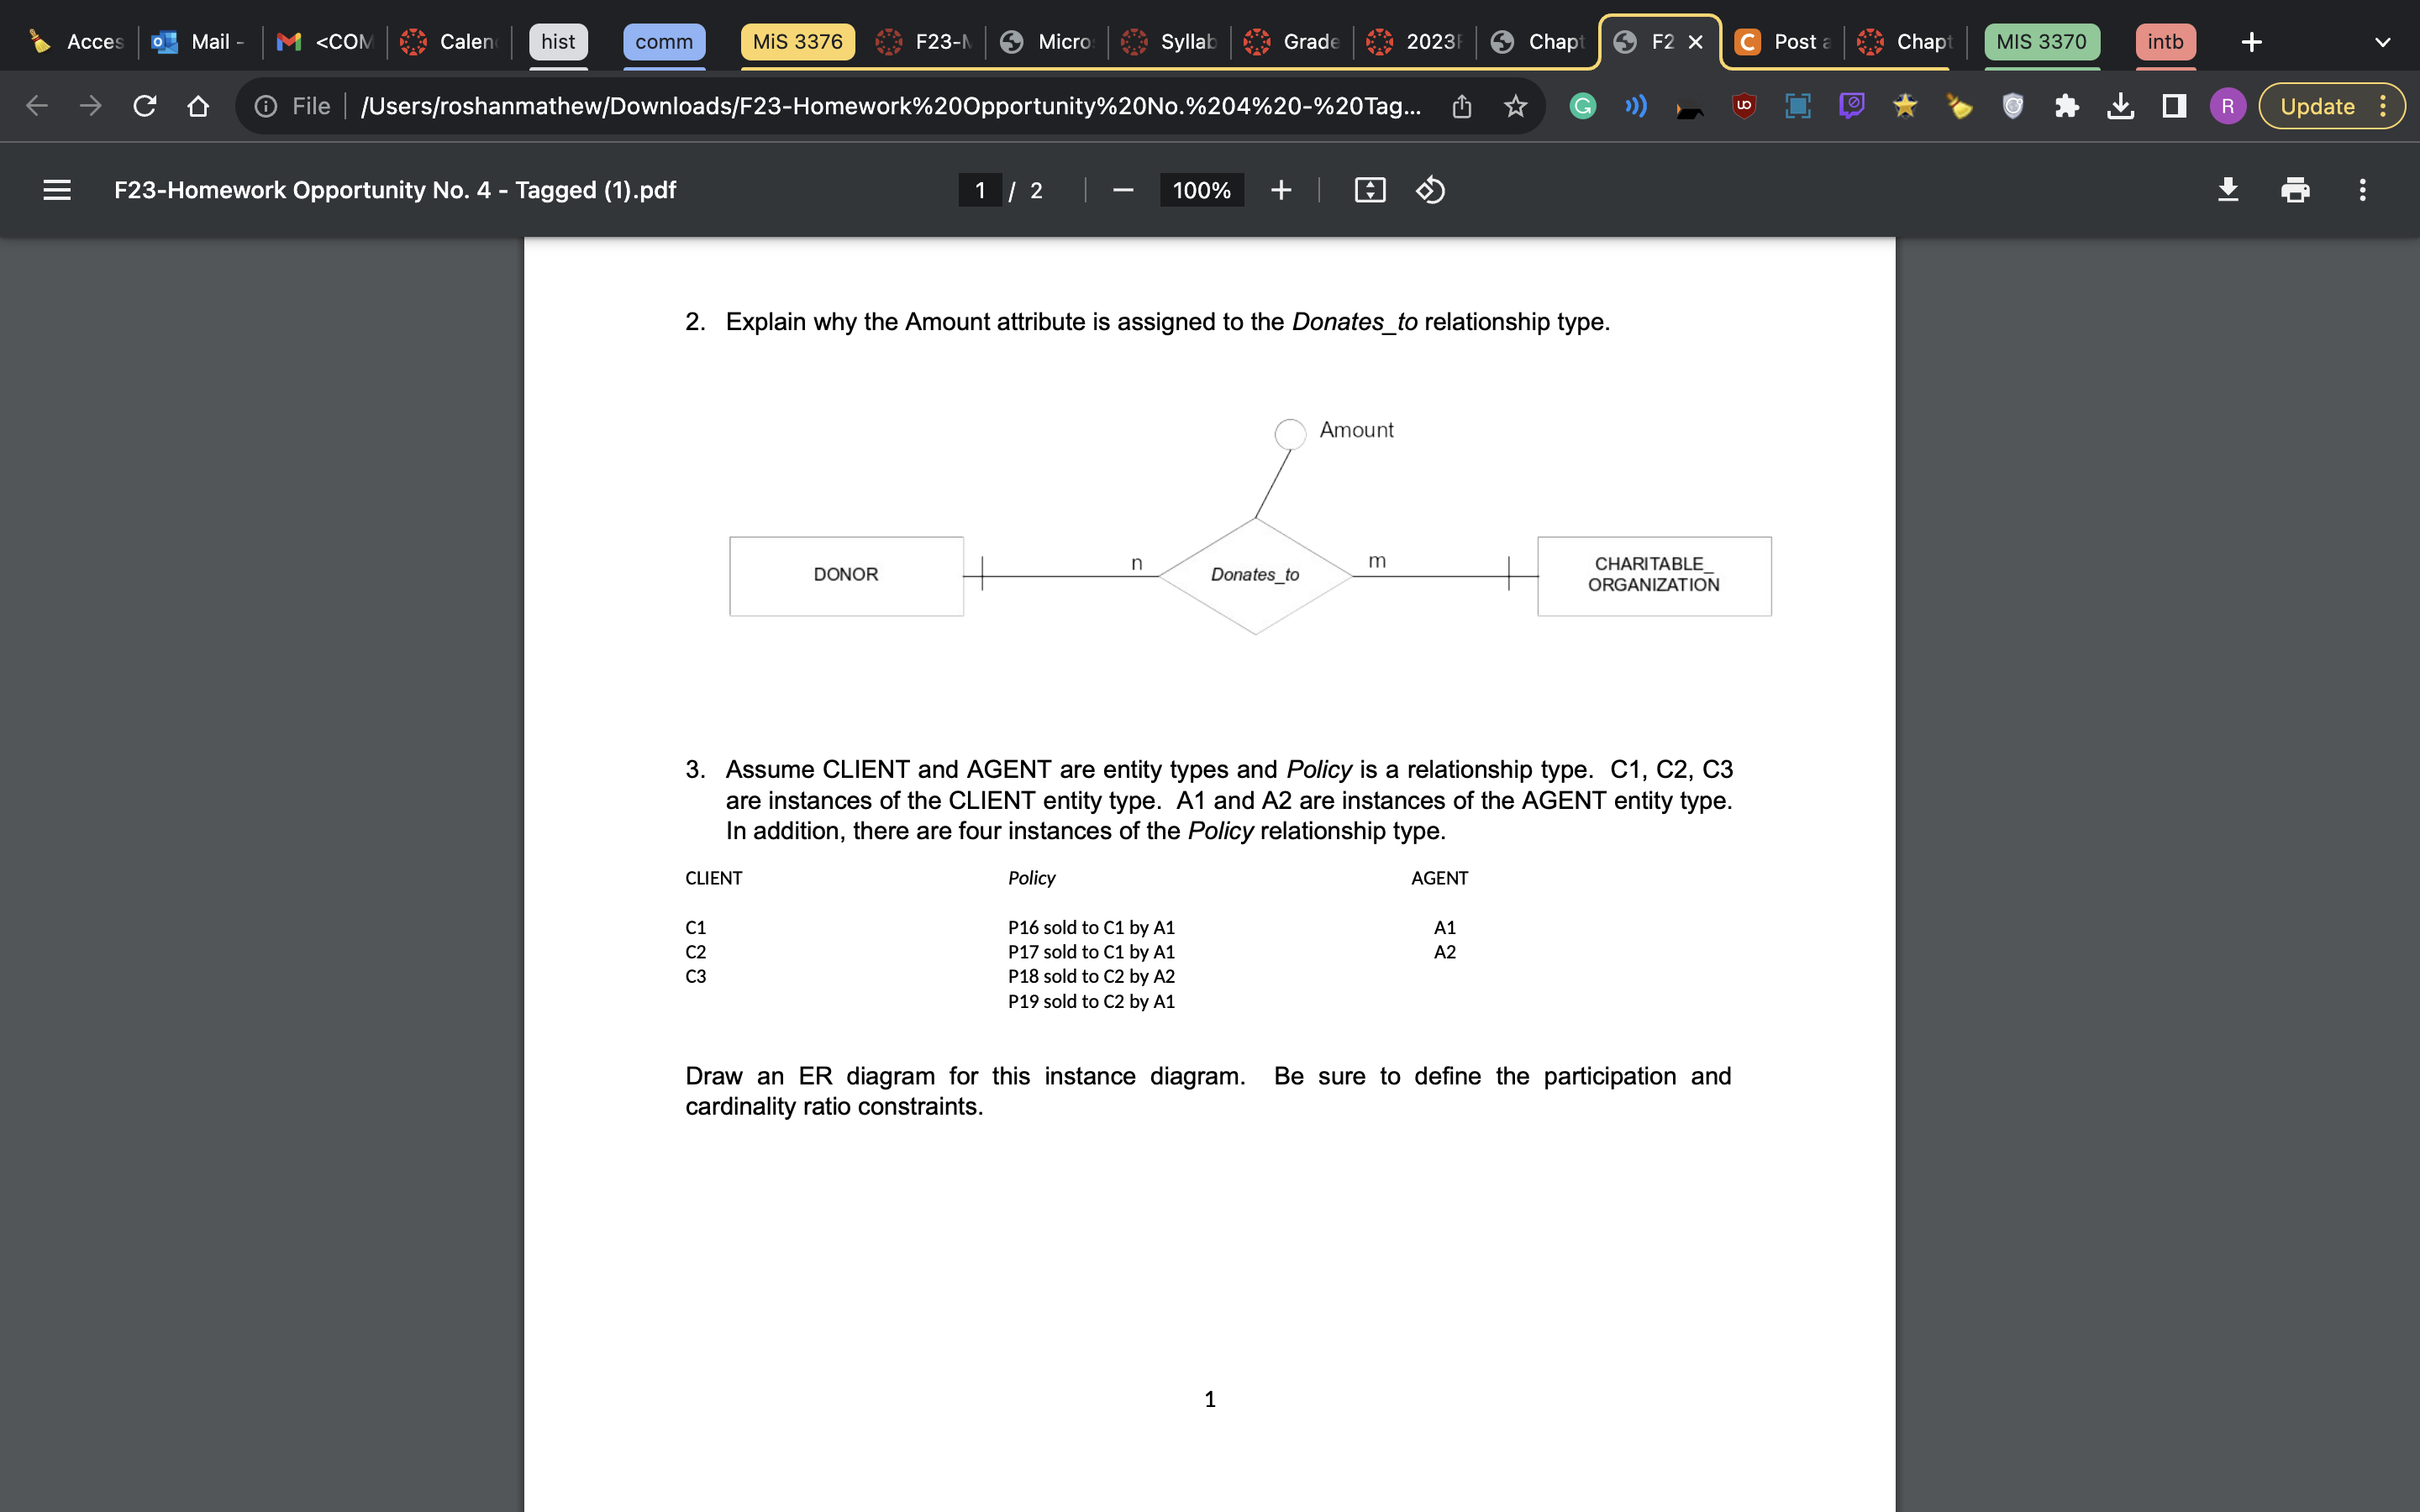Viewport: 2420px width, 1512px height.
Task: Click the Update browser button
Action: point(2318,105)
